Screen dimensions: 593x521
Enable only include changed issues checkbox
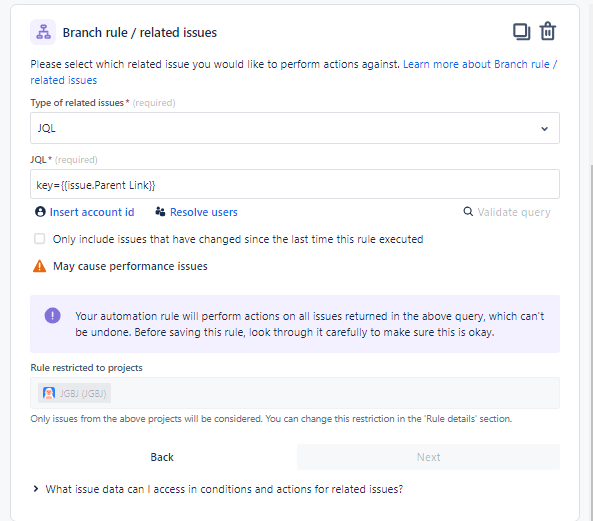click(39, 239)
